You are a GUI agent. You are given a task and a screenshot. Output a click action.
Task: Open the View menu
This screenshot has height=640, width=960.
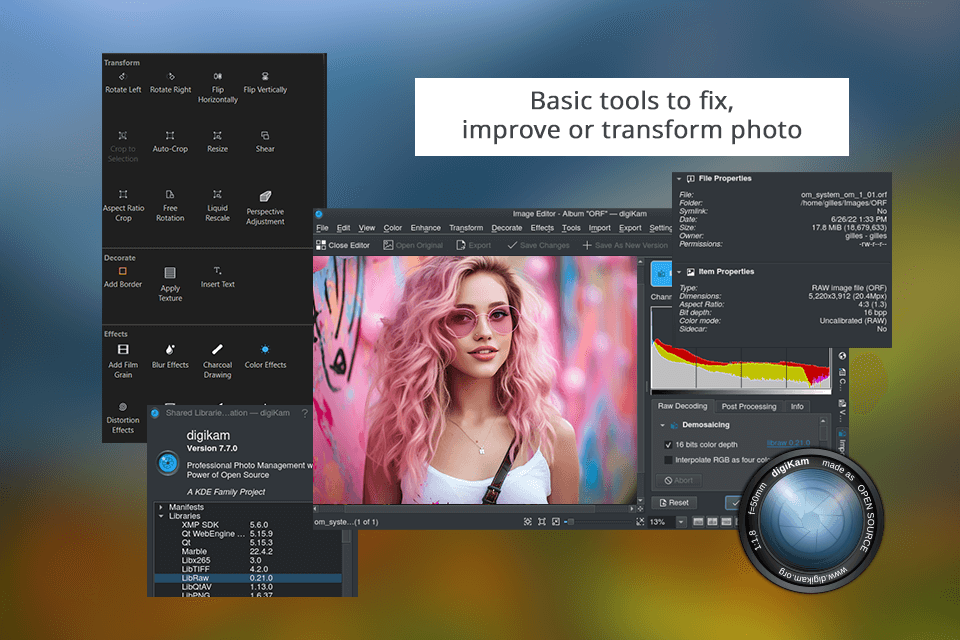click(367, 228)
